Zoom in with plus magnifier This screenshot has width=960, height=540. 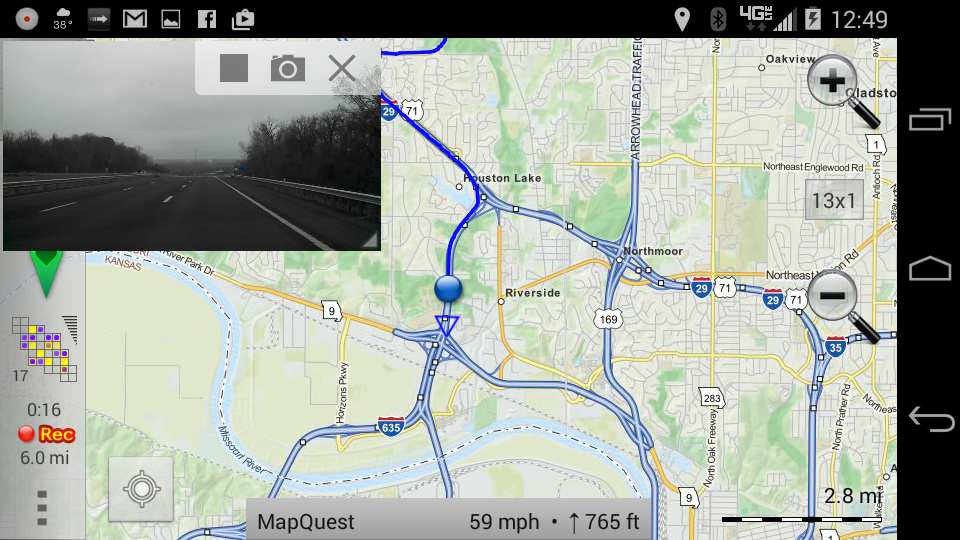(842, 91)
